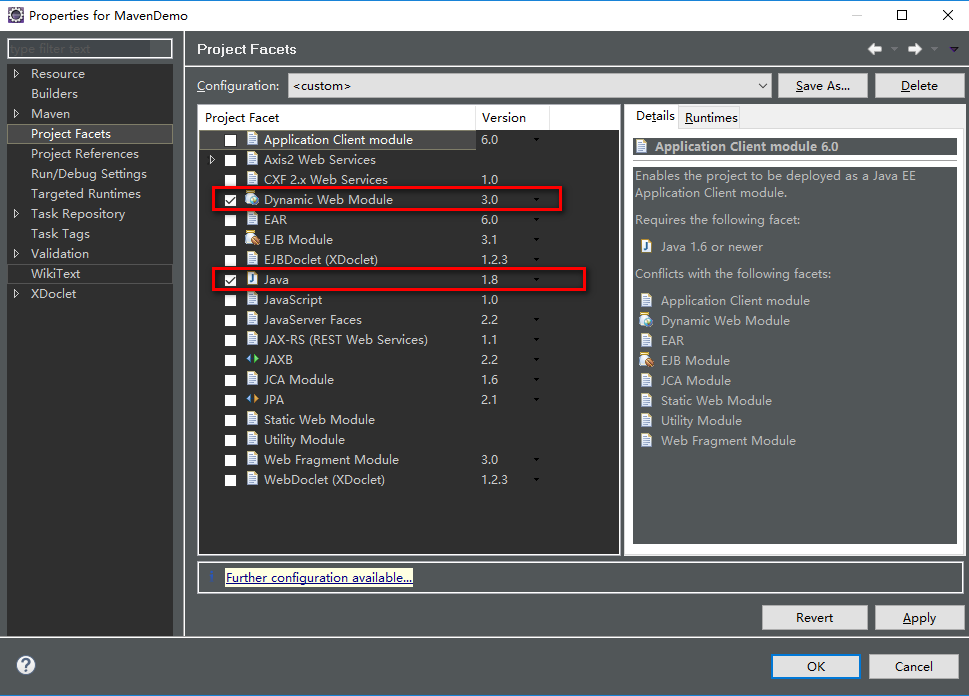Expand the Axis2 Web Services node
The height and width of the screenshot is (696, 969).
click(212, 159)
